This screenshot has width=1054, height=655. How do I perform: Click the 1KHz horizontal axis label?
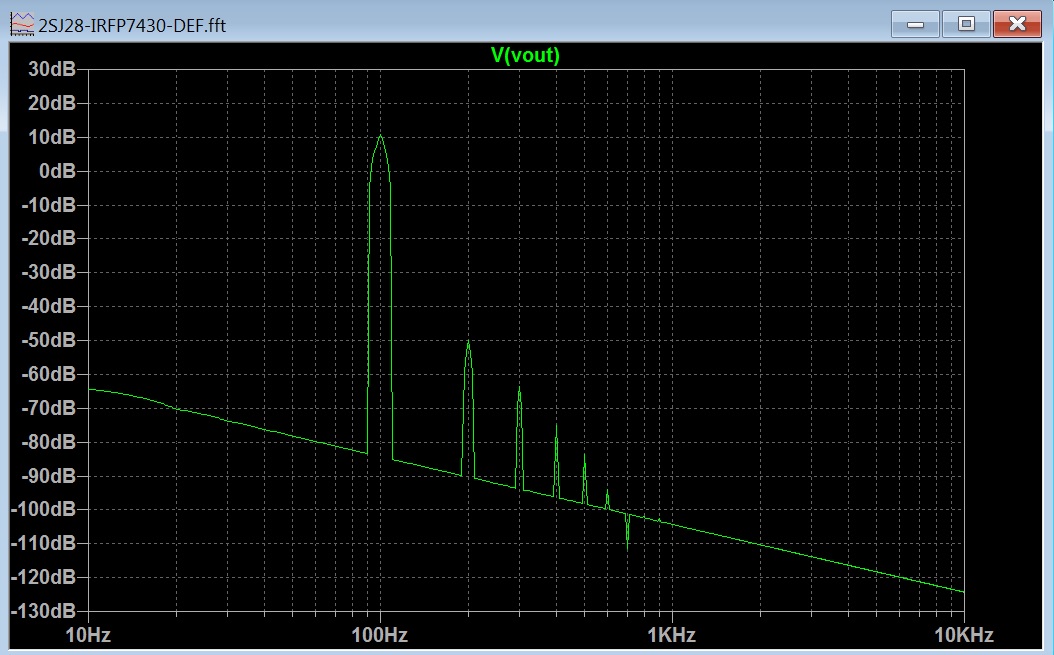(672, 635)
